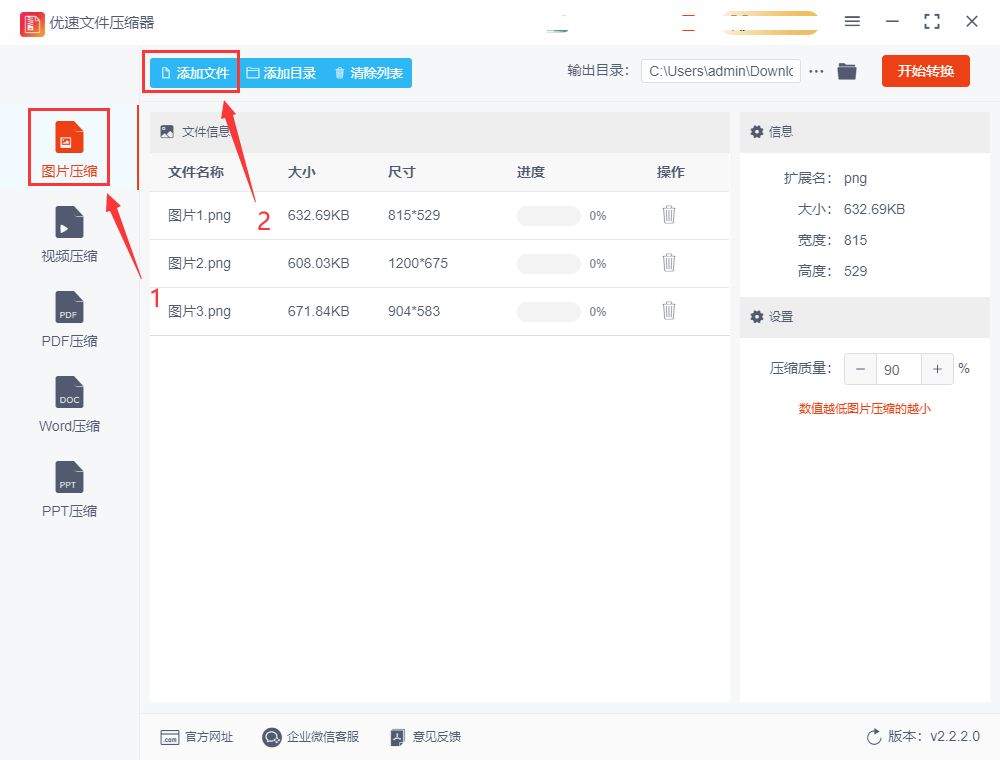Open the 视频压缩 video compression tool
Screen dimensions: 1000x760
pyautogui.click(x=69, y=234)
